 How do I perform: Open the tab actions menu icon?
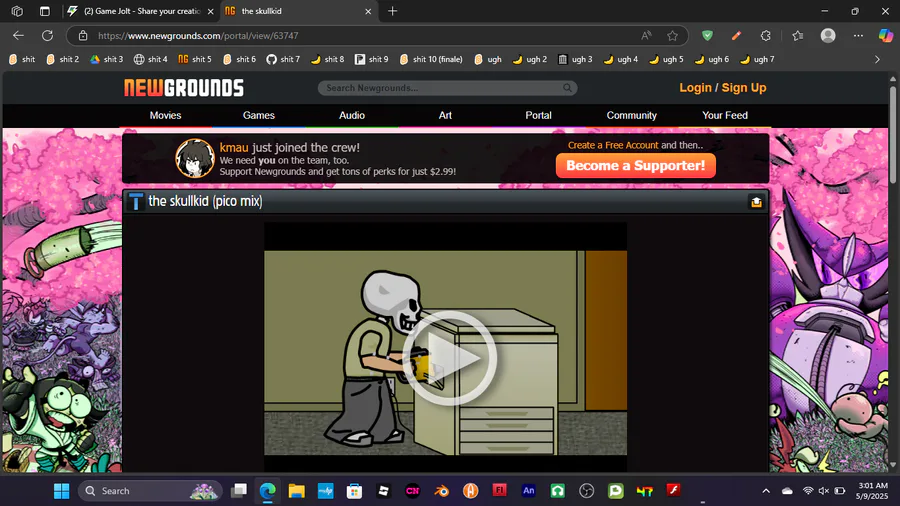point(45,11)
